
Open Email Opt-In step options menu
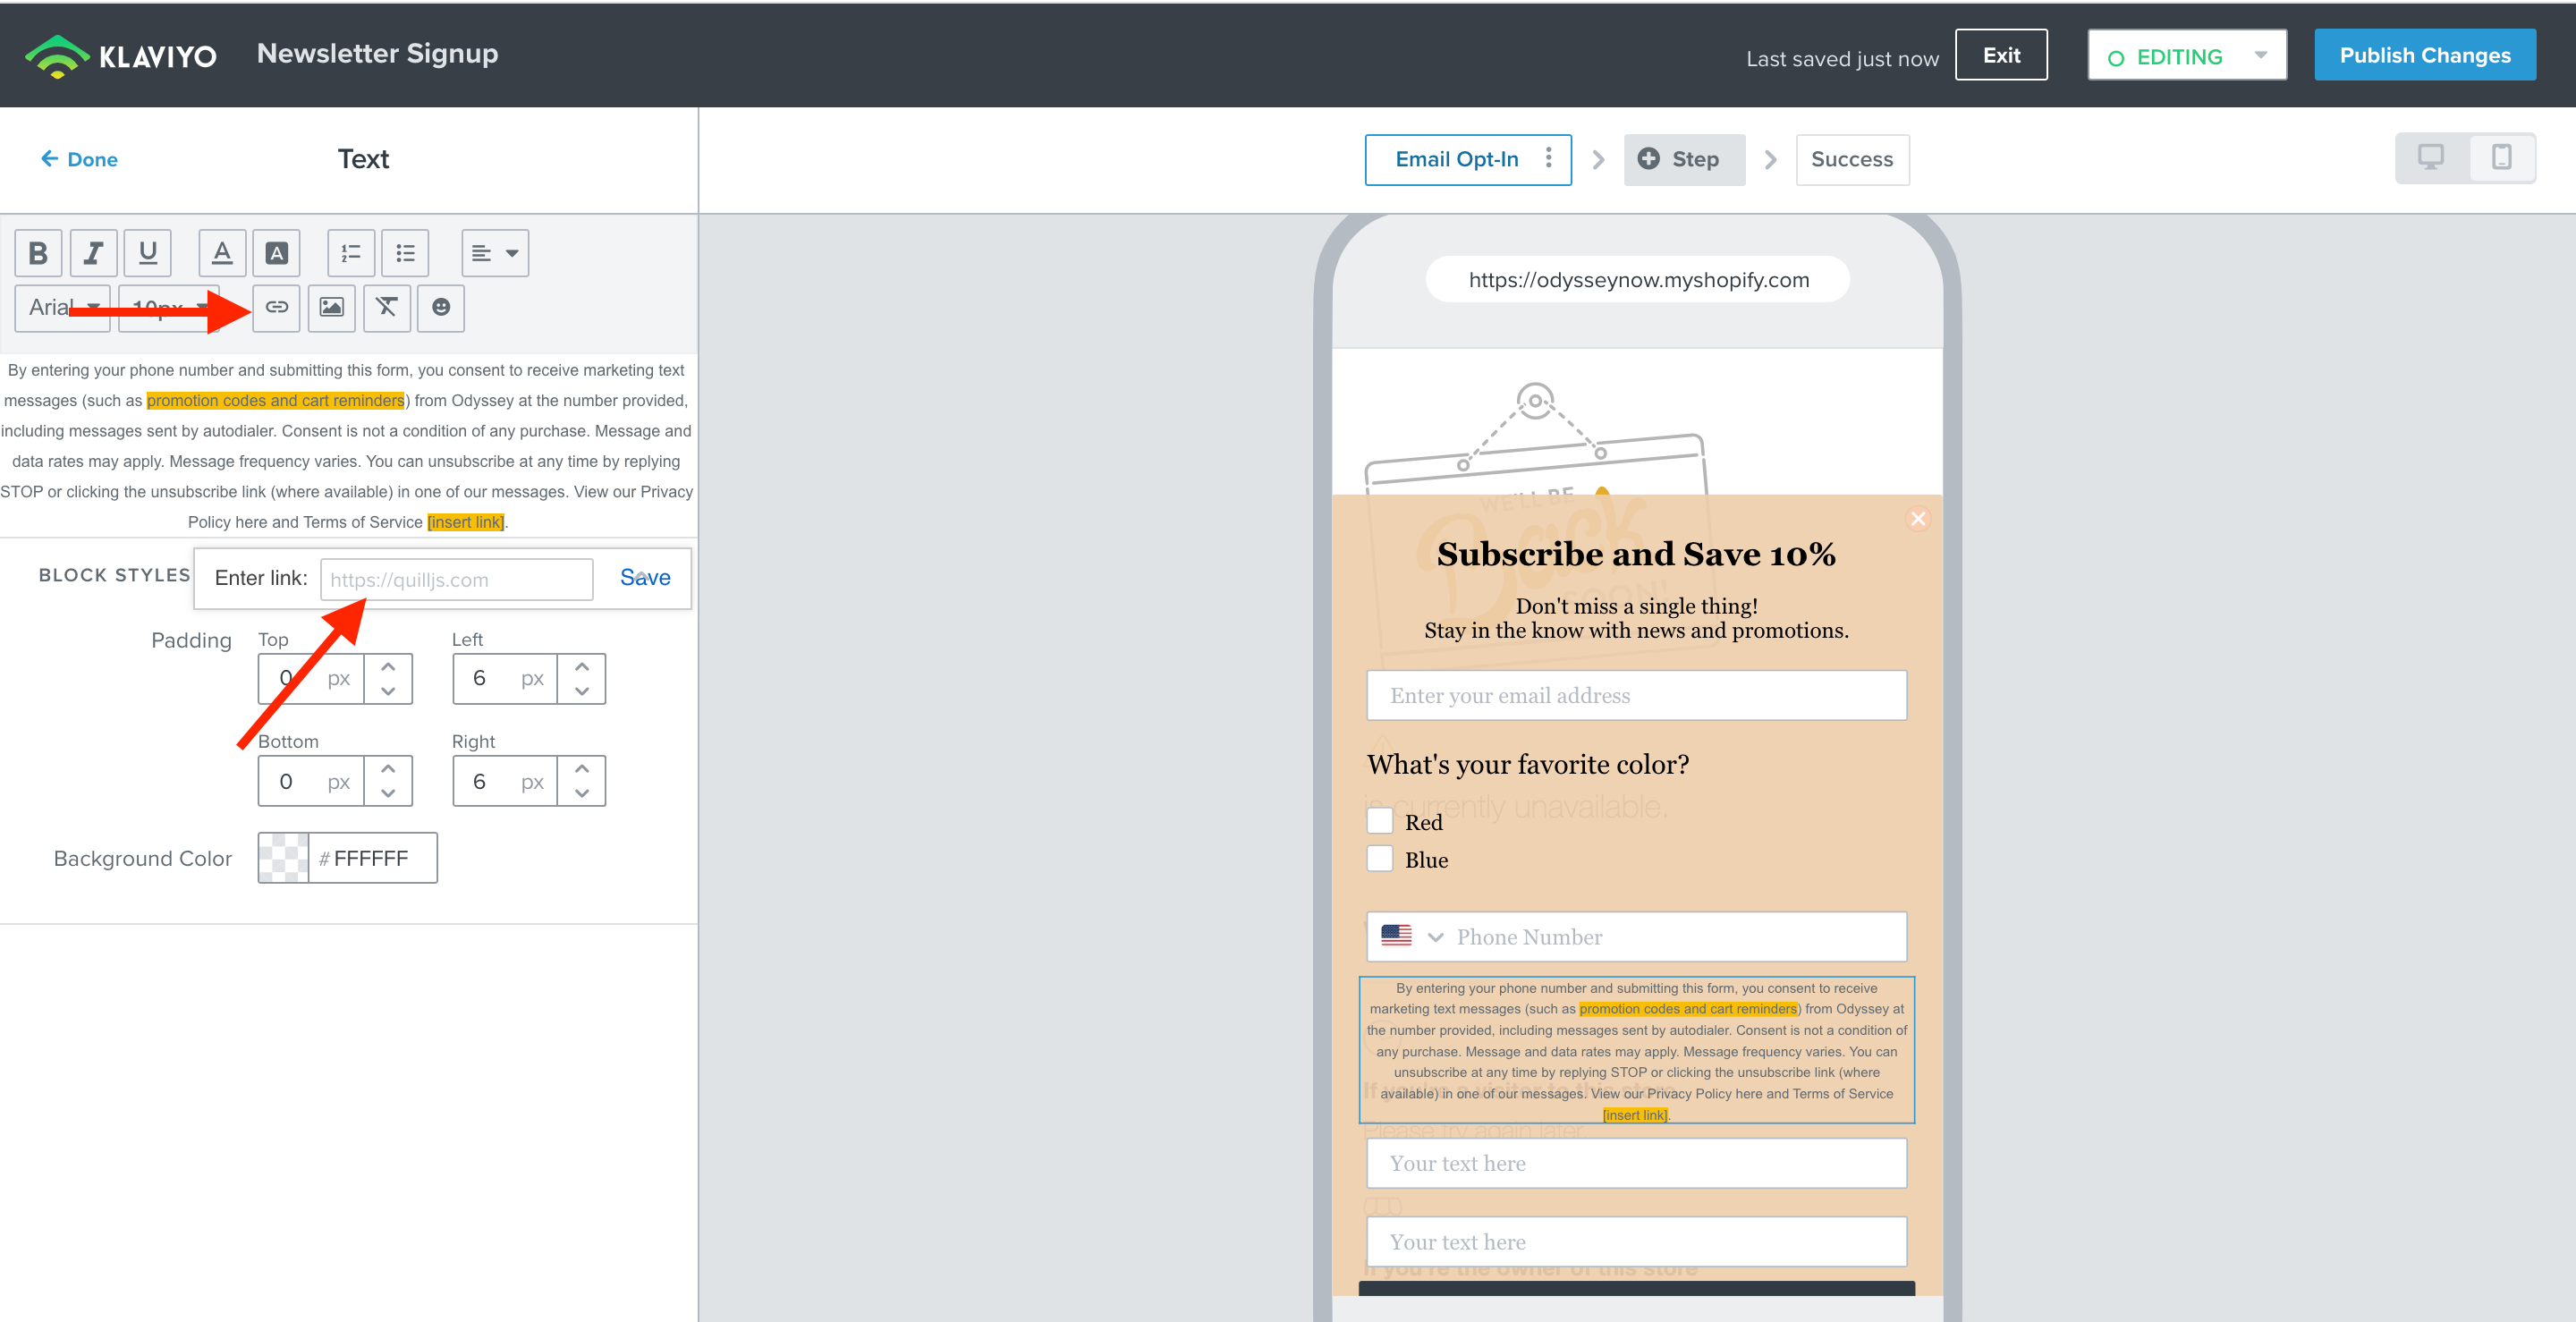pyautogui.click(x=1548, y=158)
